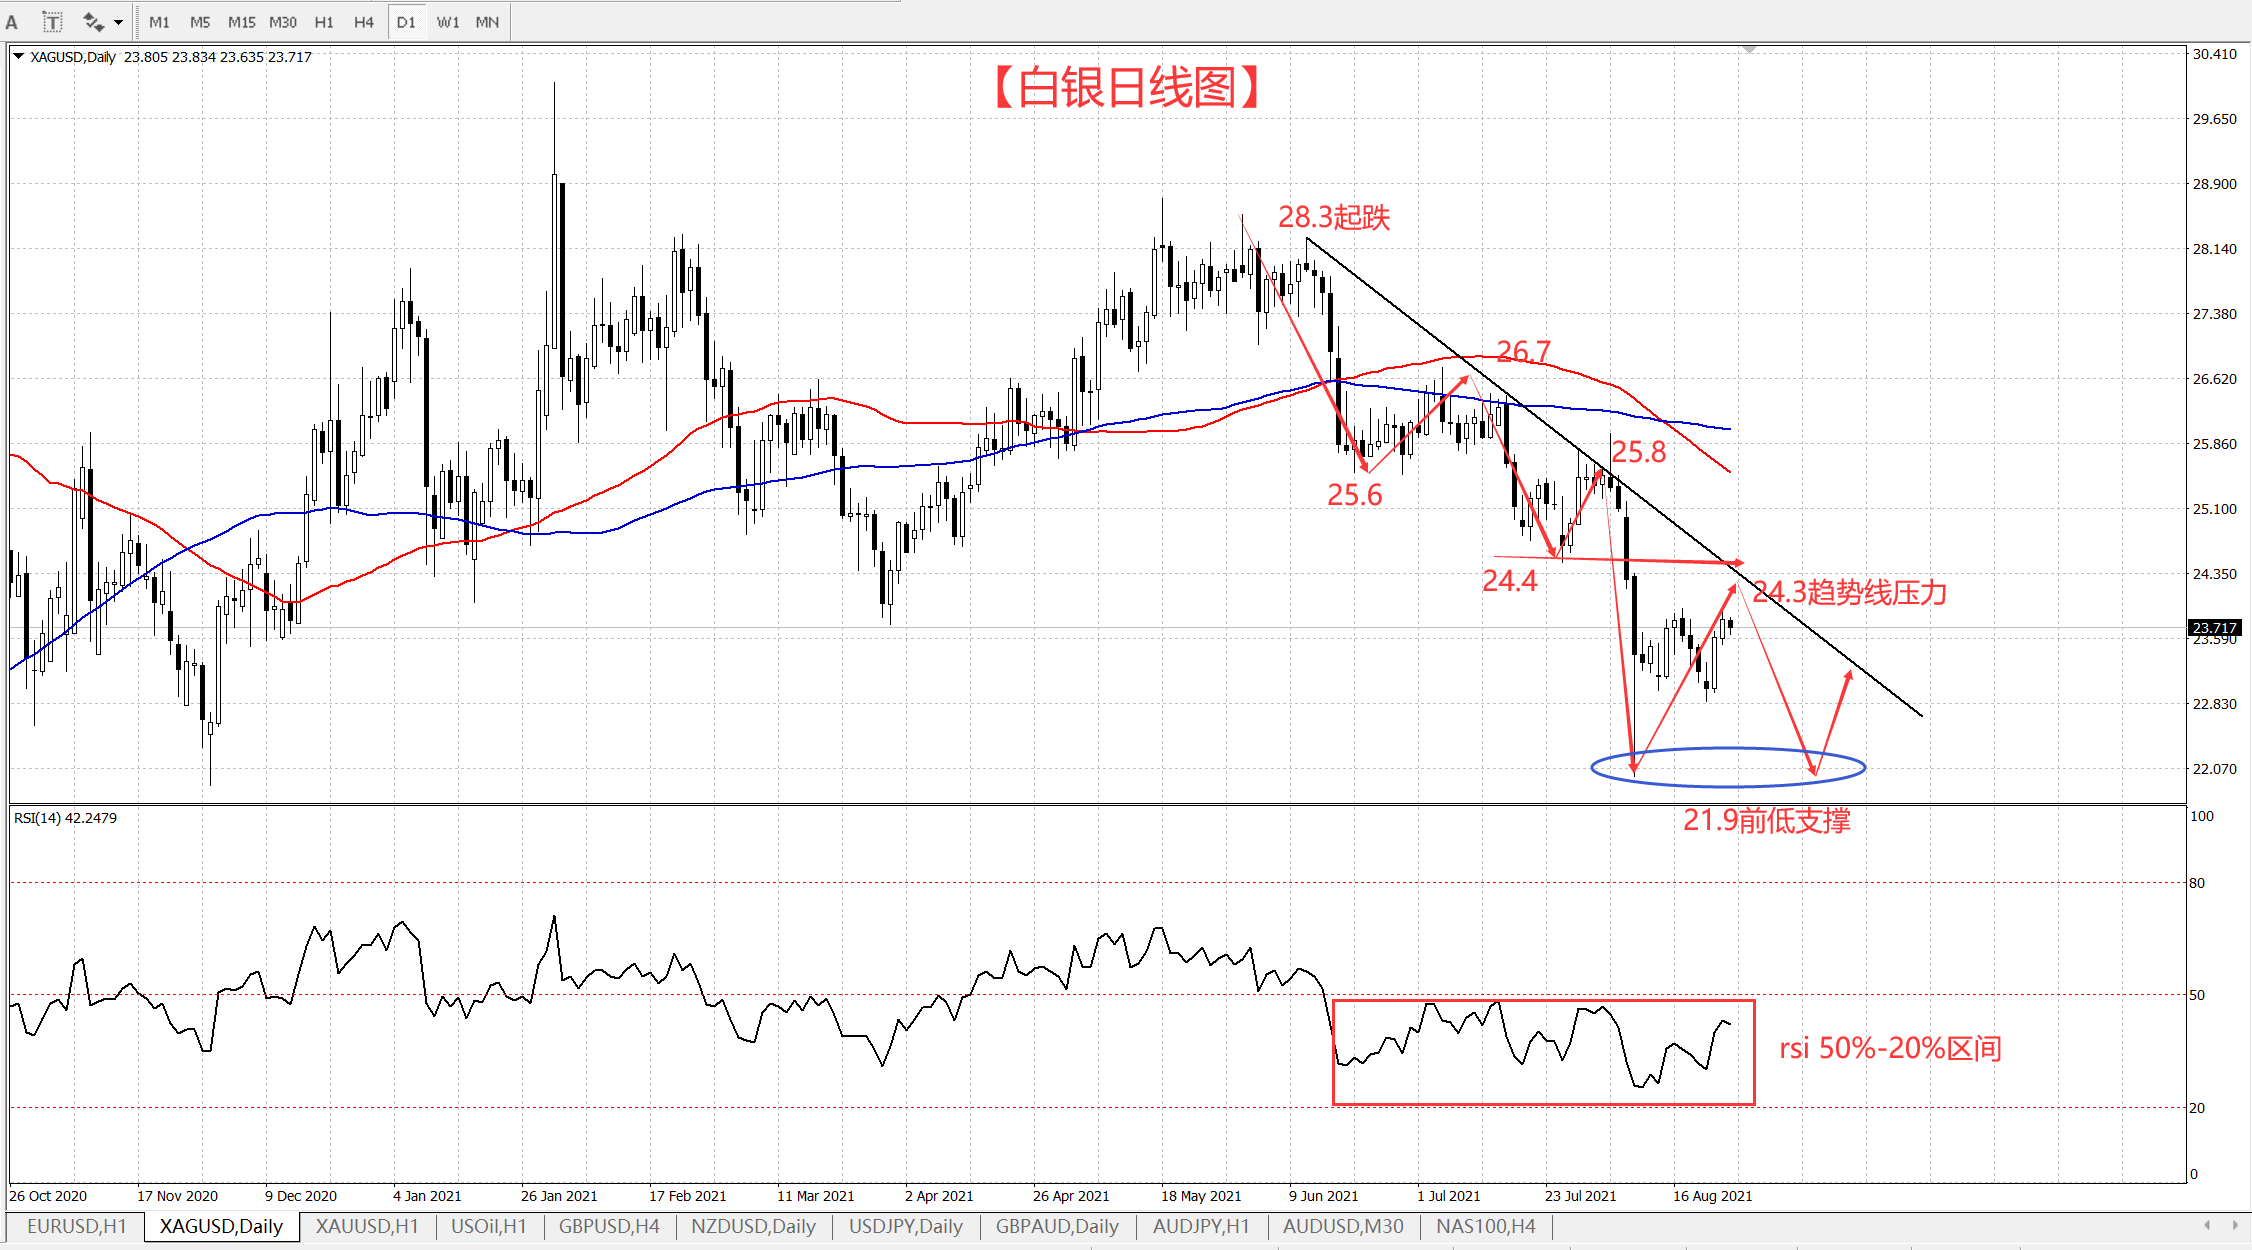Image resolution: width=2252 pixels, height=1250 pixels.
Task: Switch to H1 timeframe
Action: click(324, 22)
